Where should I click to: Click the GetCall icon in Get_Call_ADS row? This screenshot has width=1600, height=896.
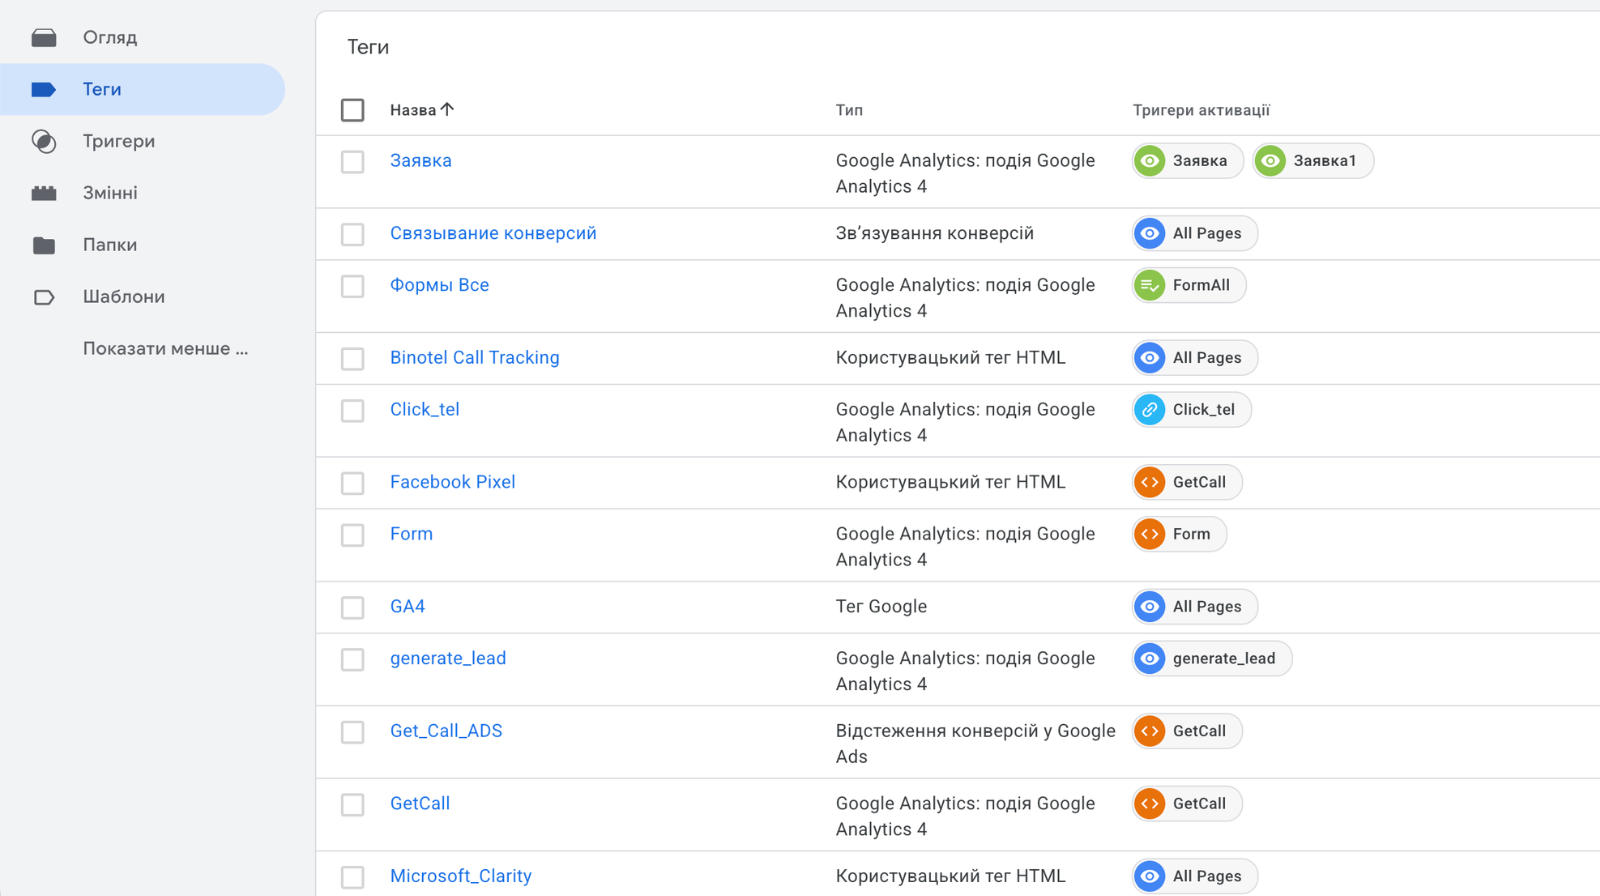point(1150,732)
